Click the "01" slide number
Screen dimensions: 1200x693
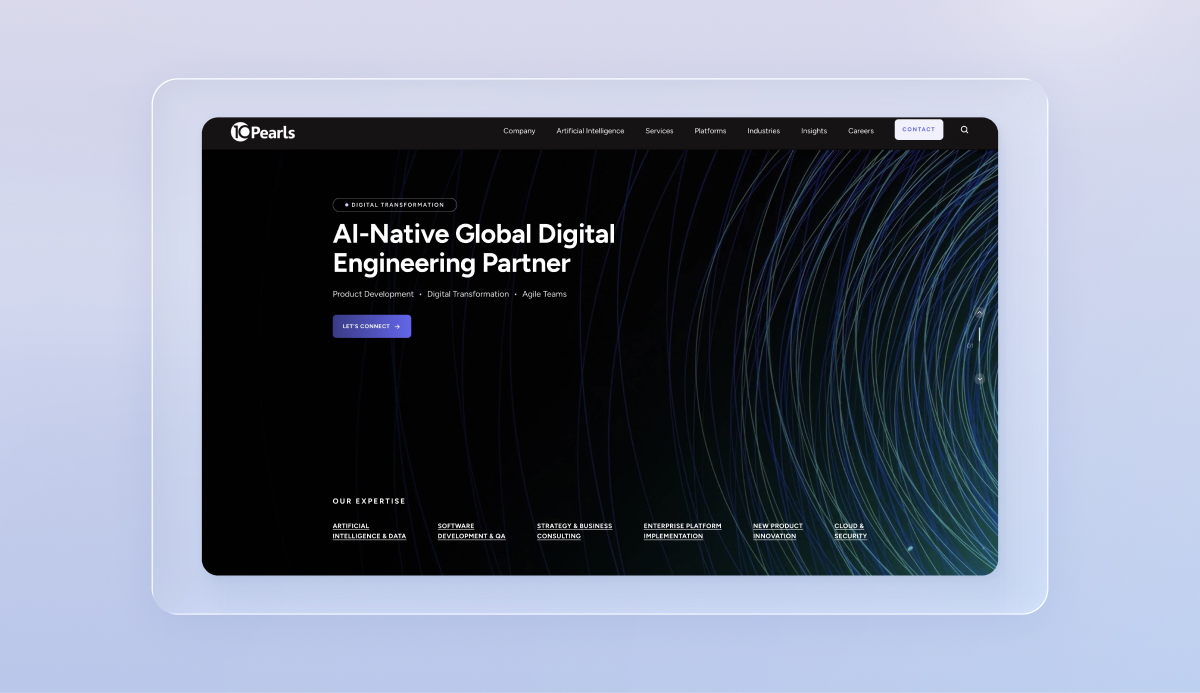(x=970, y=346)
